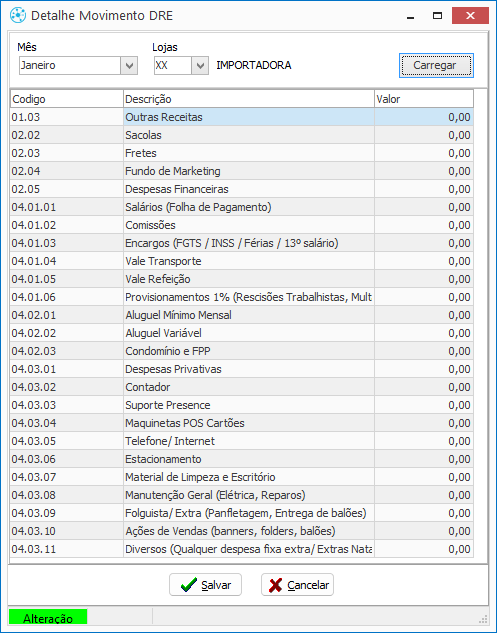Click the app logo icon in title bar

click(18, 15)
